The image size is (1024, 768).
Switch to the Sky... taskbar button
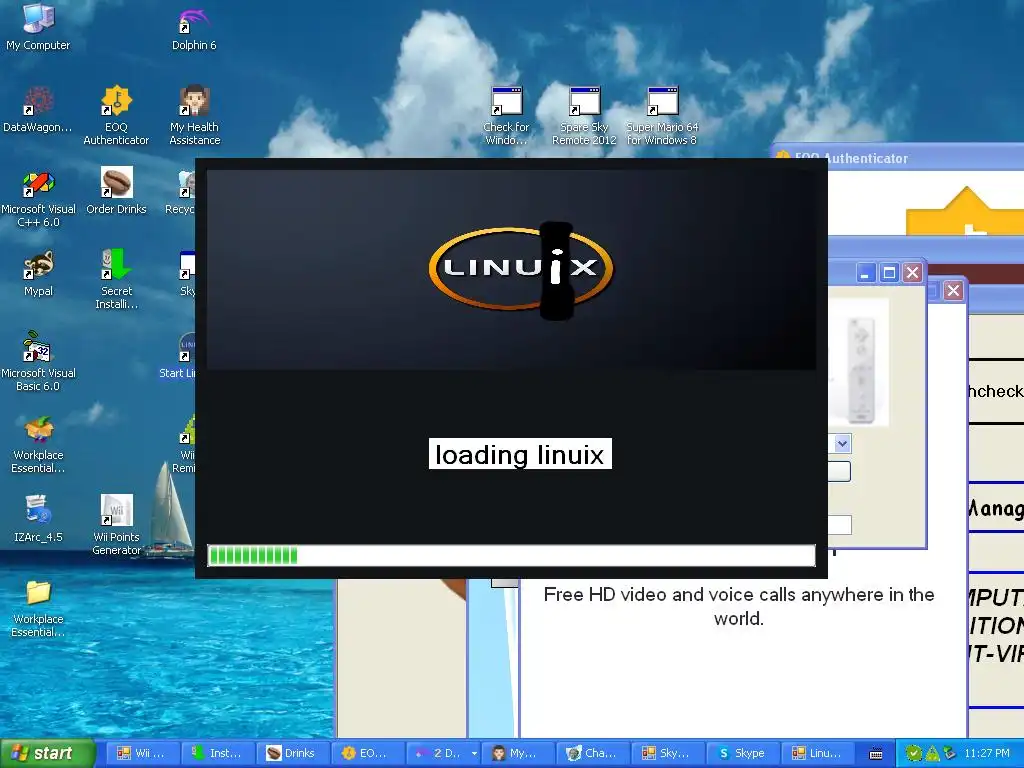667,753
